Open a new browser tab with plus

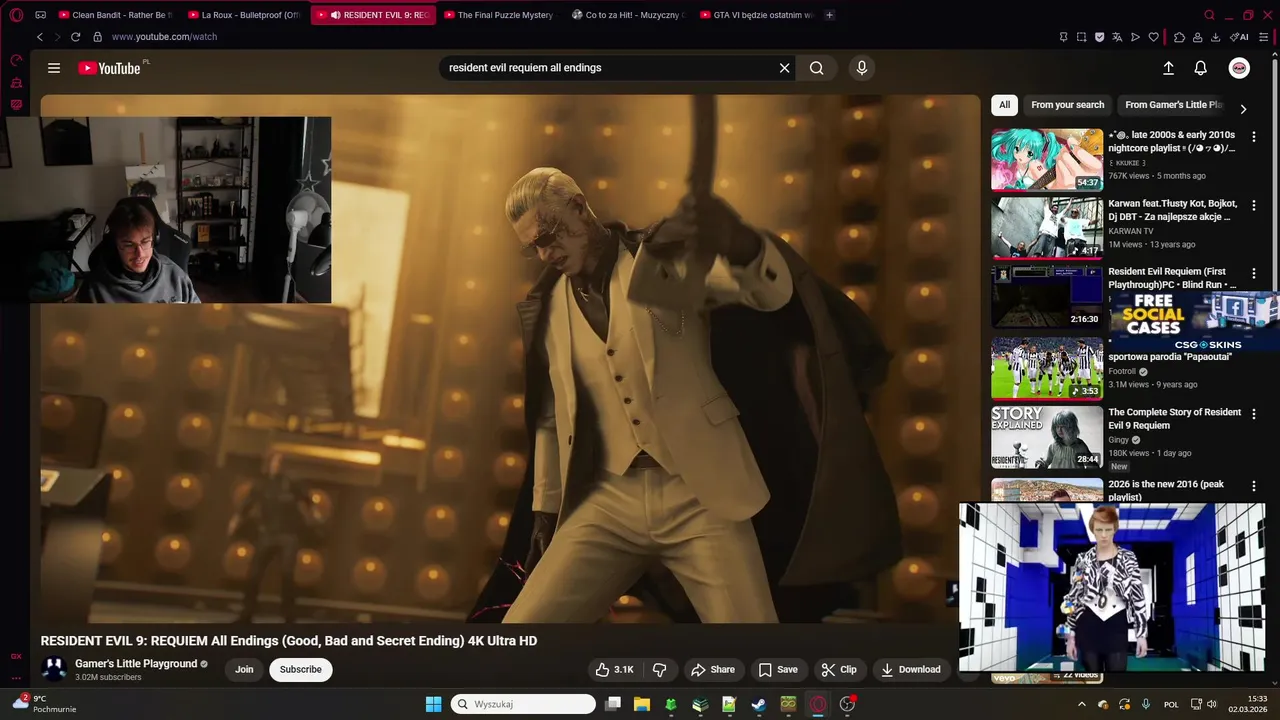[x=829, y=15]
